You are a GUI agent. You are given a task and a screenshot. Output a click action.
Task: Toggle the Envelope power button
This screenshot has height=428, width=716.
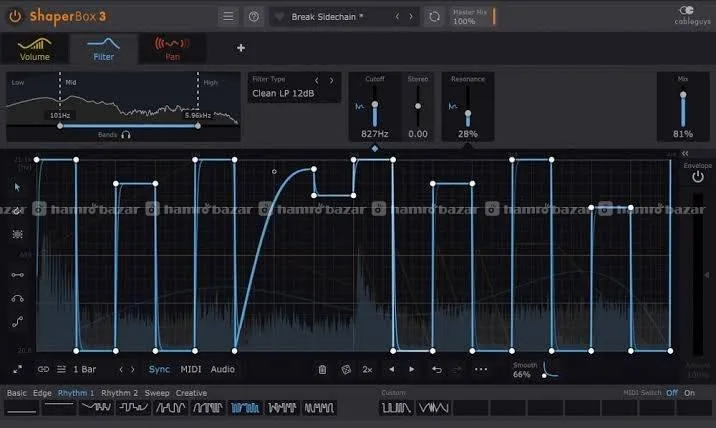[698, 177]
